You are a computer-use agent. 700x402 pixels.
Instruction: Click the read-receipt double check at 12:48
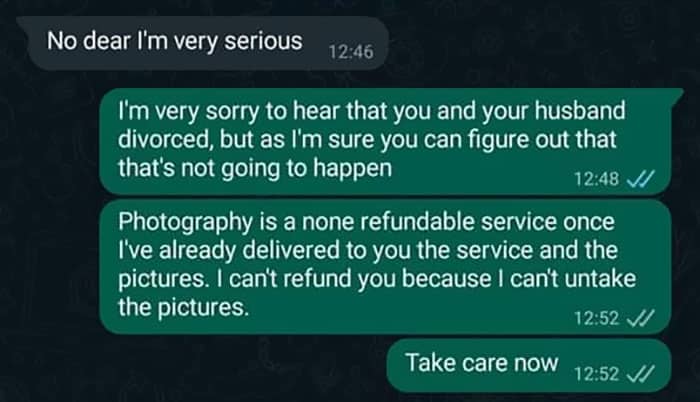(x=640, y=180)
